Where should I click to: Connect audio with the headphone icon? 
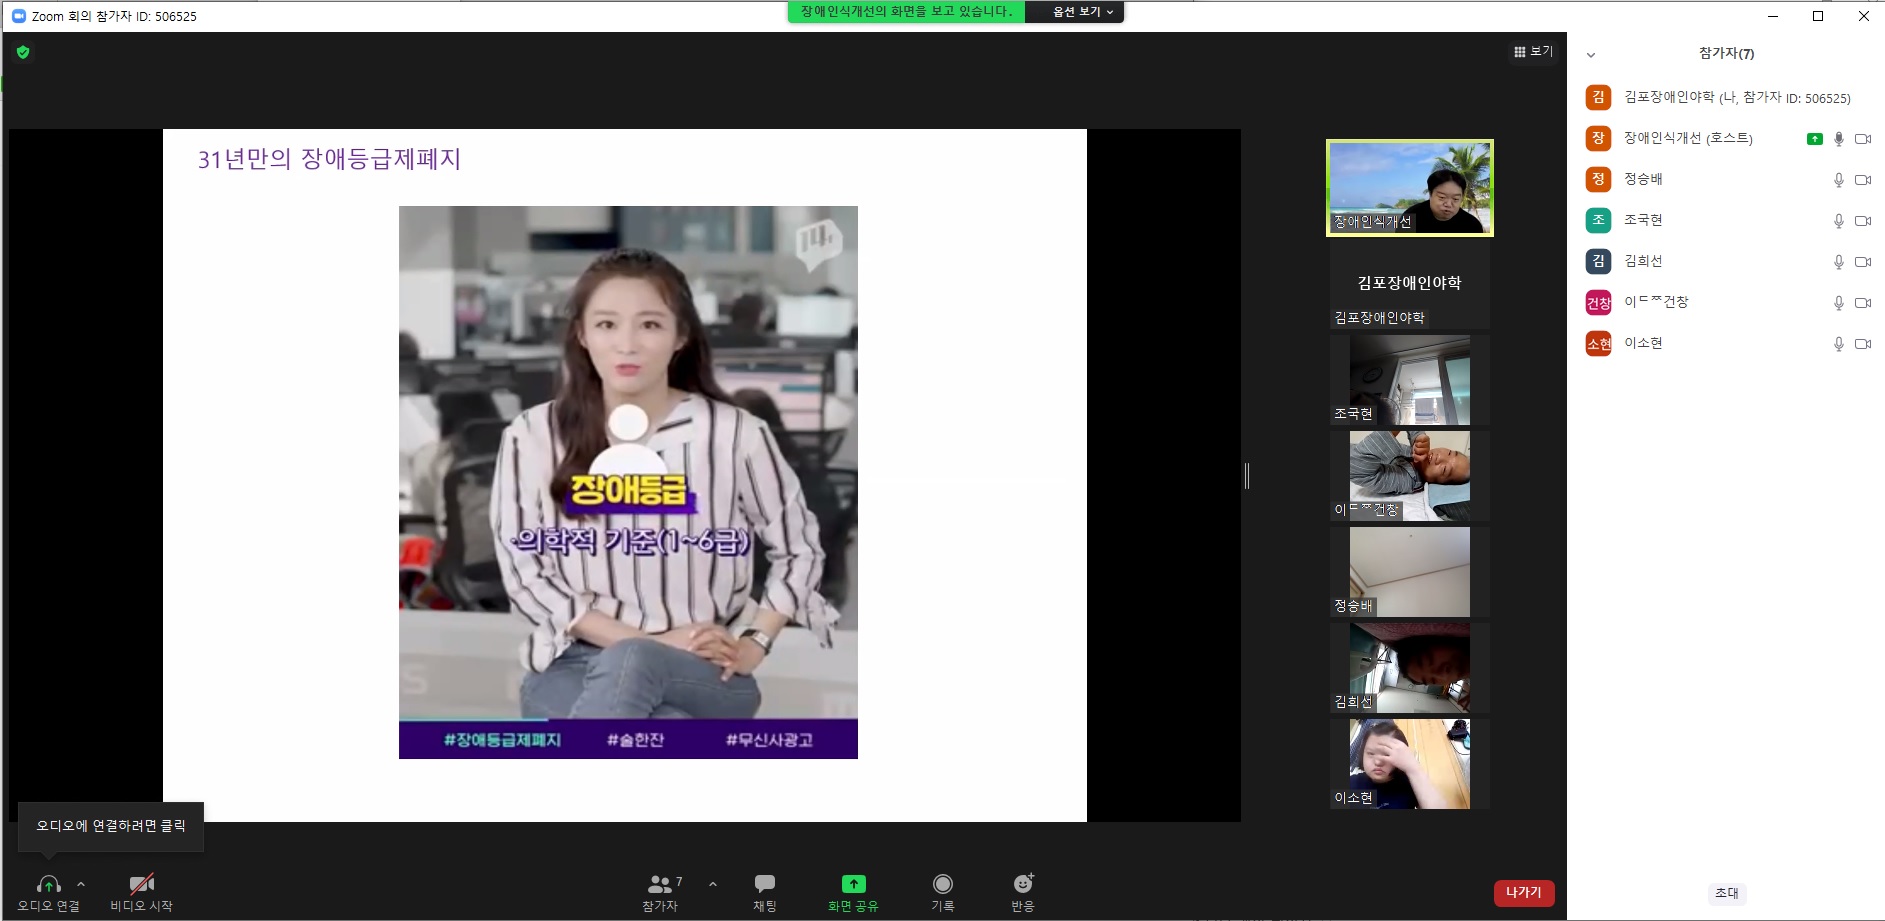point(48,885)
